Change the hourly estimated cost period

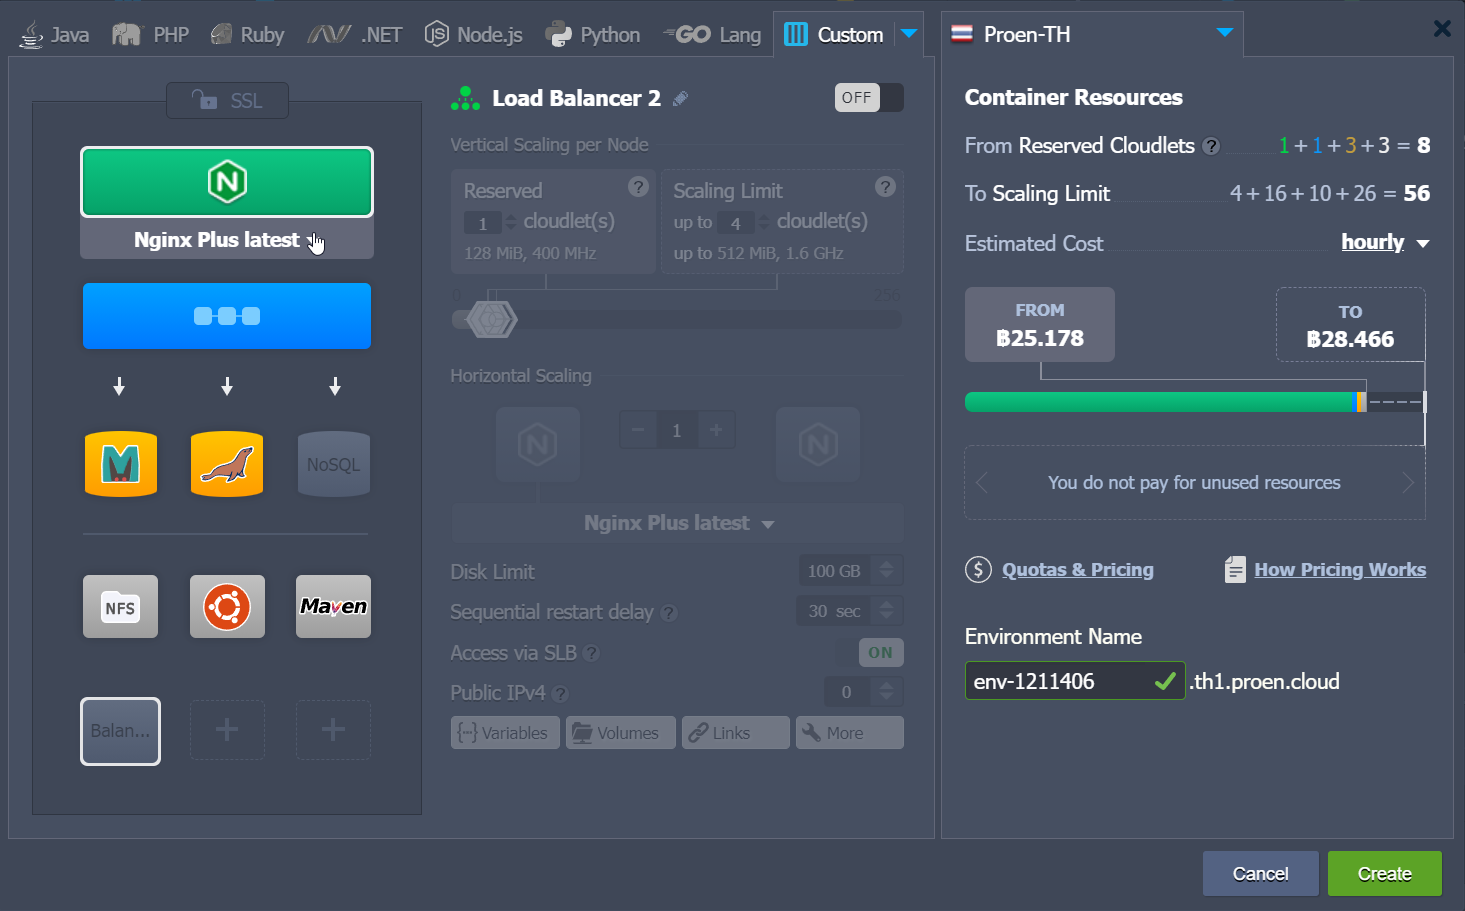tap(1385, 242)
